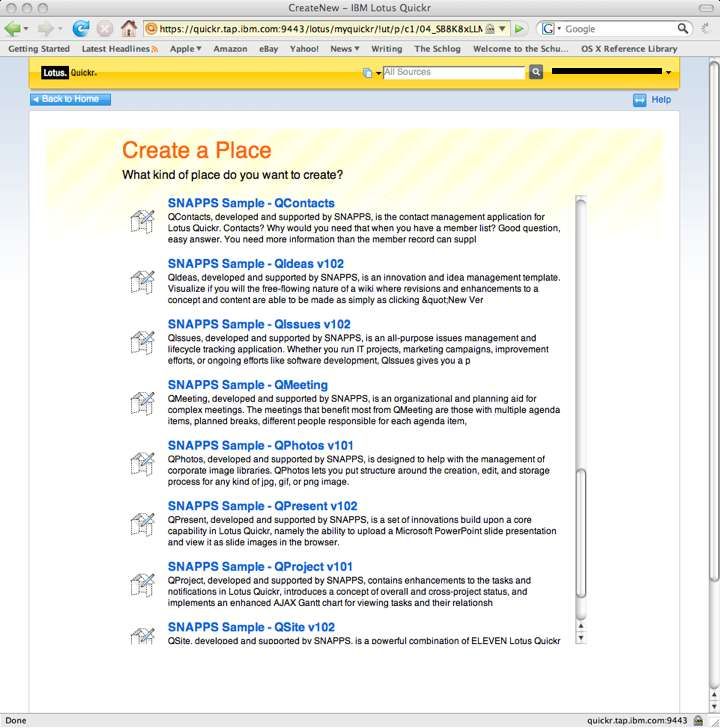720x728 pixels.
Task: Click the QIssues v102 template icon
Action: pyautogui.click(x=142, y=343)
